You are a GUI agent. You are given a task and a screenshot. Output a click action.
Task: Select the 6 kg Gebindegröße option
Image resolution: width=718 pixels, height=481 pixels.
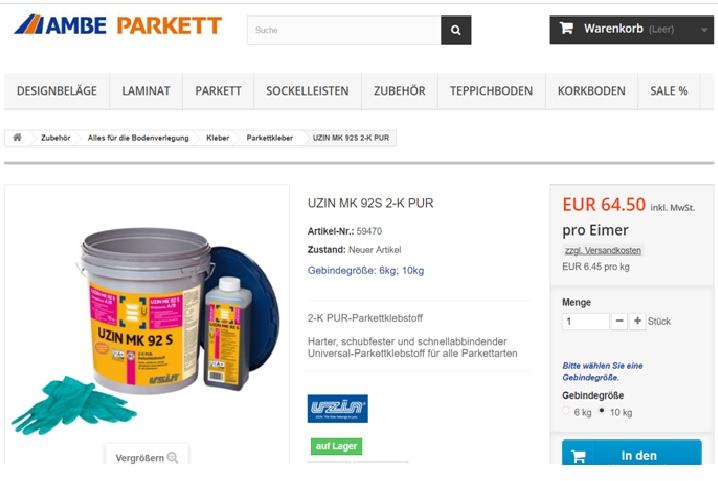(566, 411)
